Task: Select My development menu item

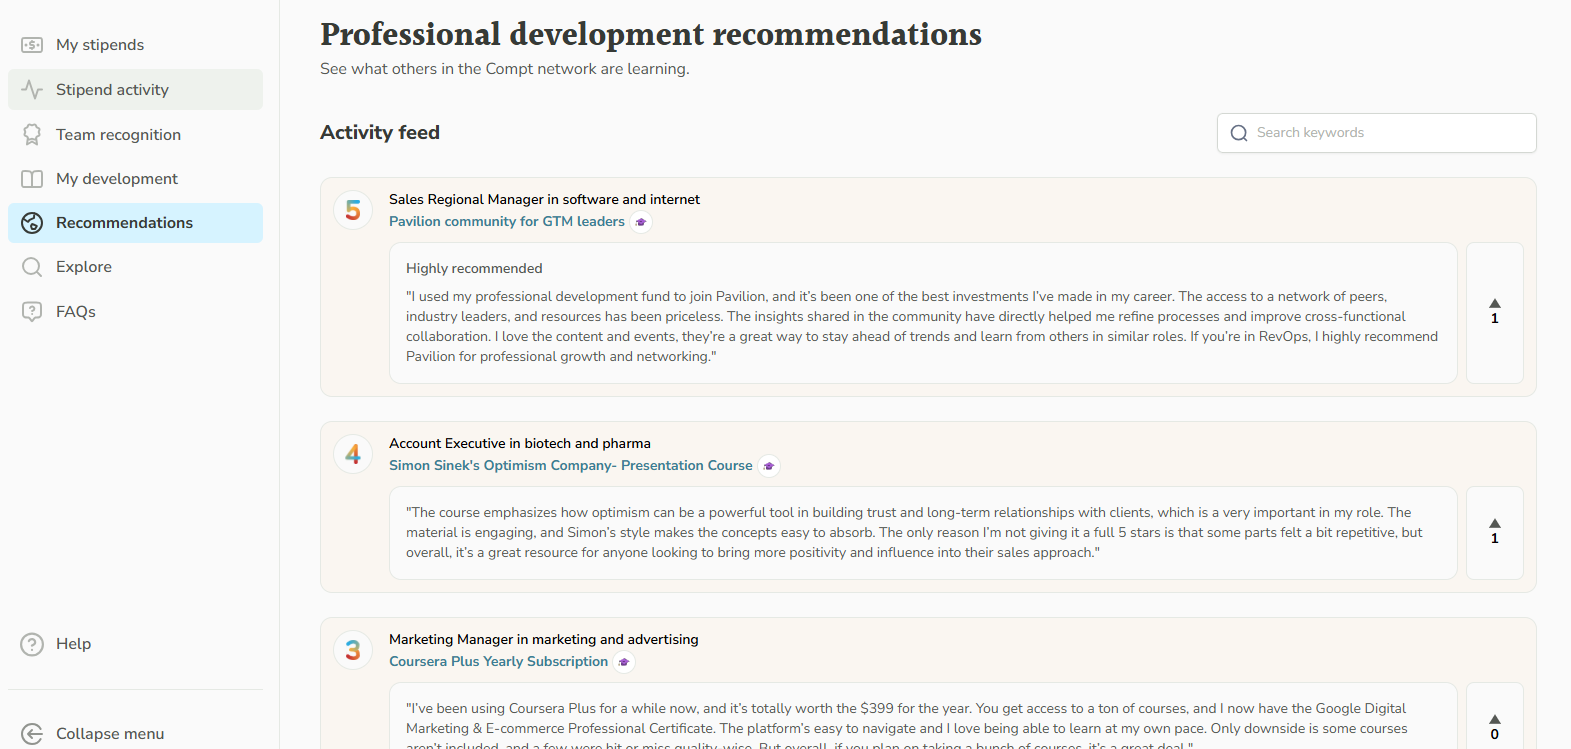Action: [135, 178]
